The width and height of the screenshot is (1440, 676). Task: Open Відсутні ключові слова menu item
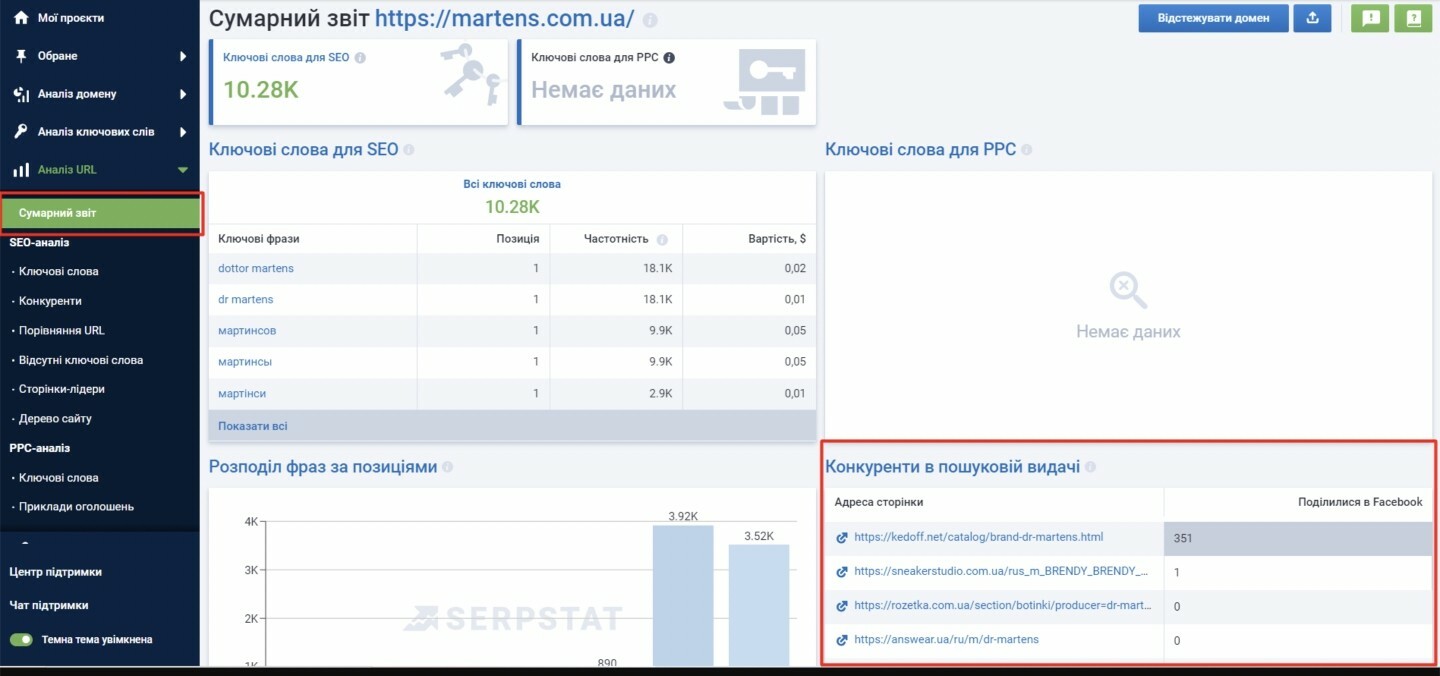[x=81, y=360]
